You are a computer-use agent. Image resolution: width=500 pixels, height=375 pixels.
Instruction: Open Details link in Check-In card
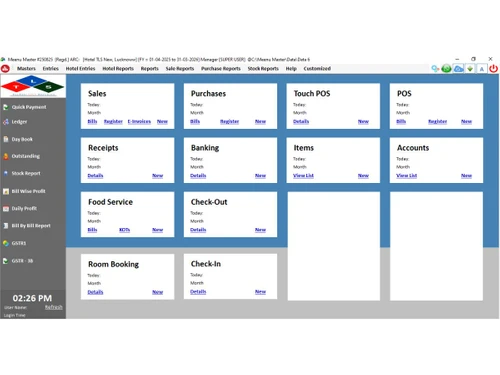point(198,292)
